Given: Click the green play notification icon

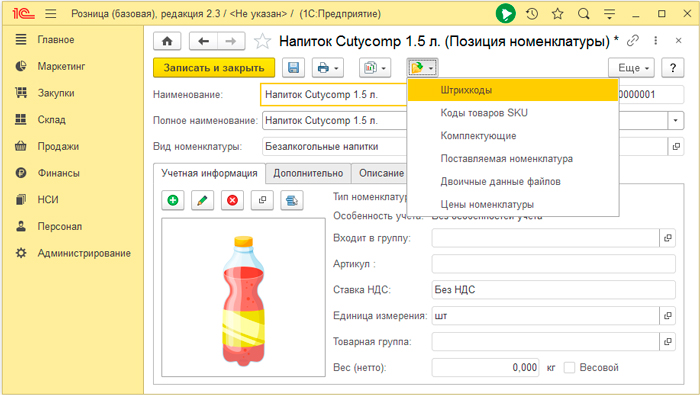Looking at the screenshot, I should click(x=506, y=14).
